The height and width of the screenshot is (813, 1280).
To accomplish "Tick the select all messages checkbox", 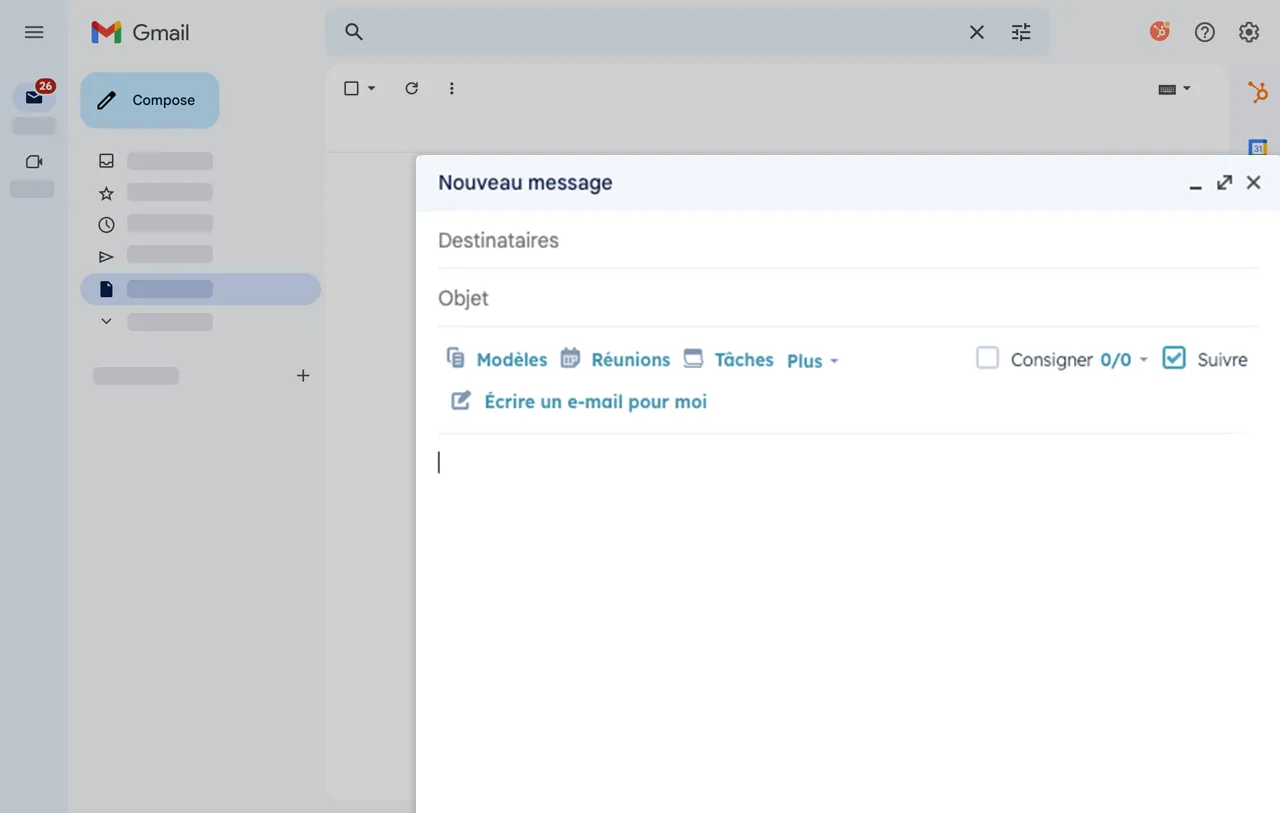I will click(x=351, y=88).
